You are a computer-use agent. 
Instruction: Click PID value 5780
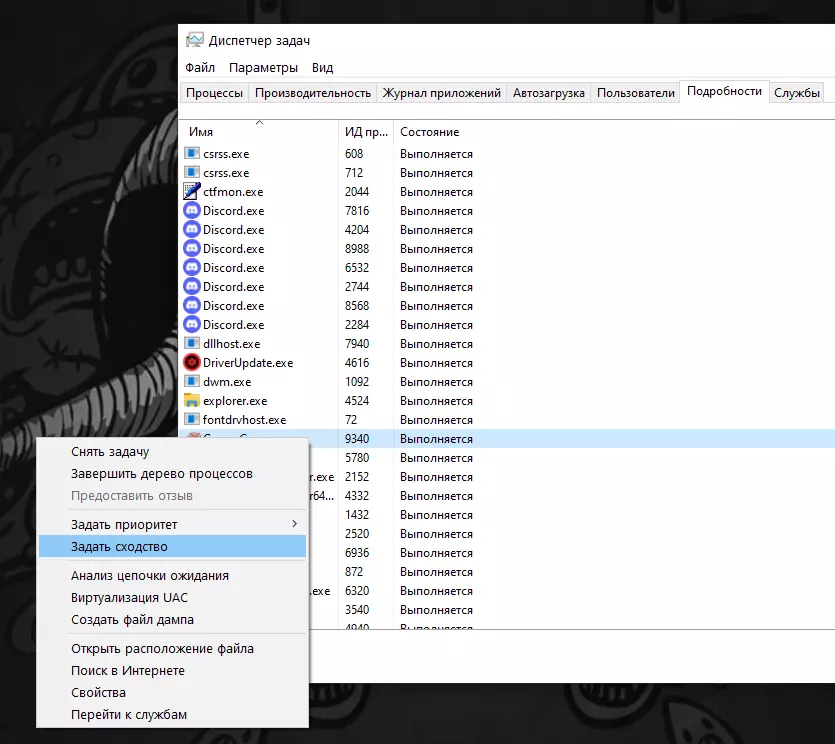(357, 457)
